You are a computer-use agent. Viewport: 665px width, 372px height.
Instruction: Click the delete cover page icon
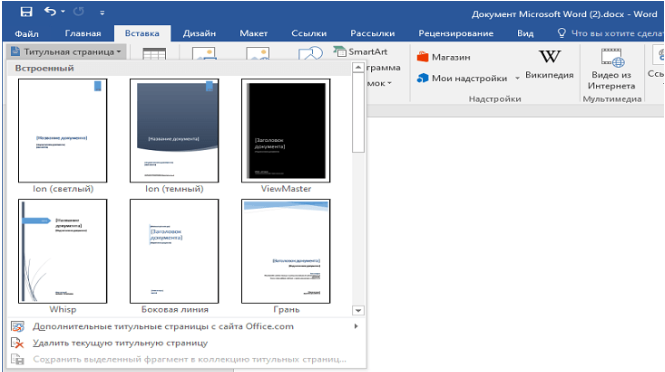click(17, 343)
